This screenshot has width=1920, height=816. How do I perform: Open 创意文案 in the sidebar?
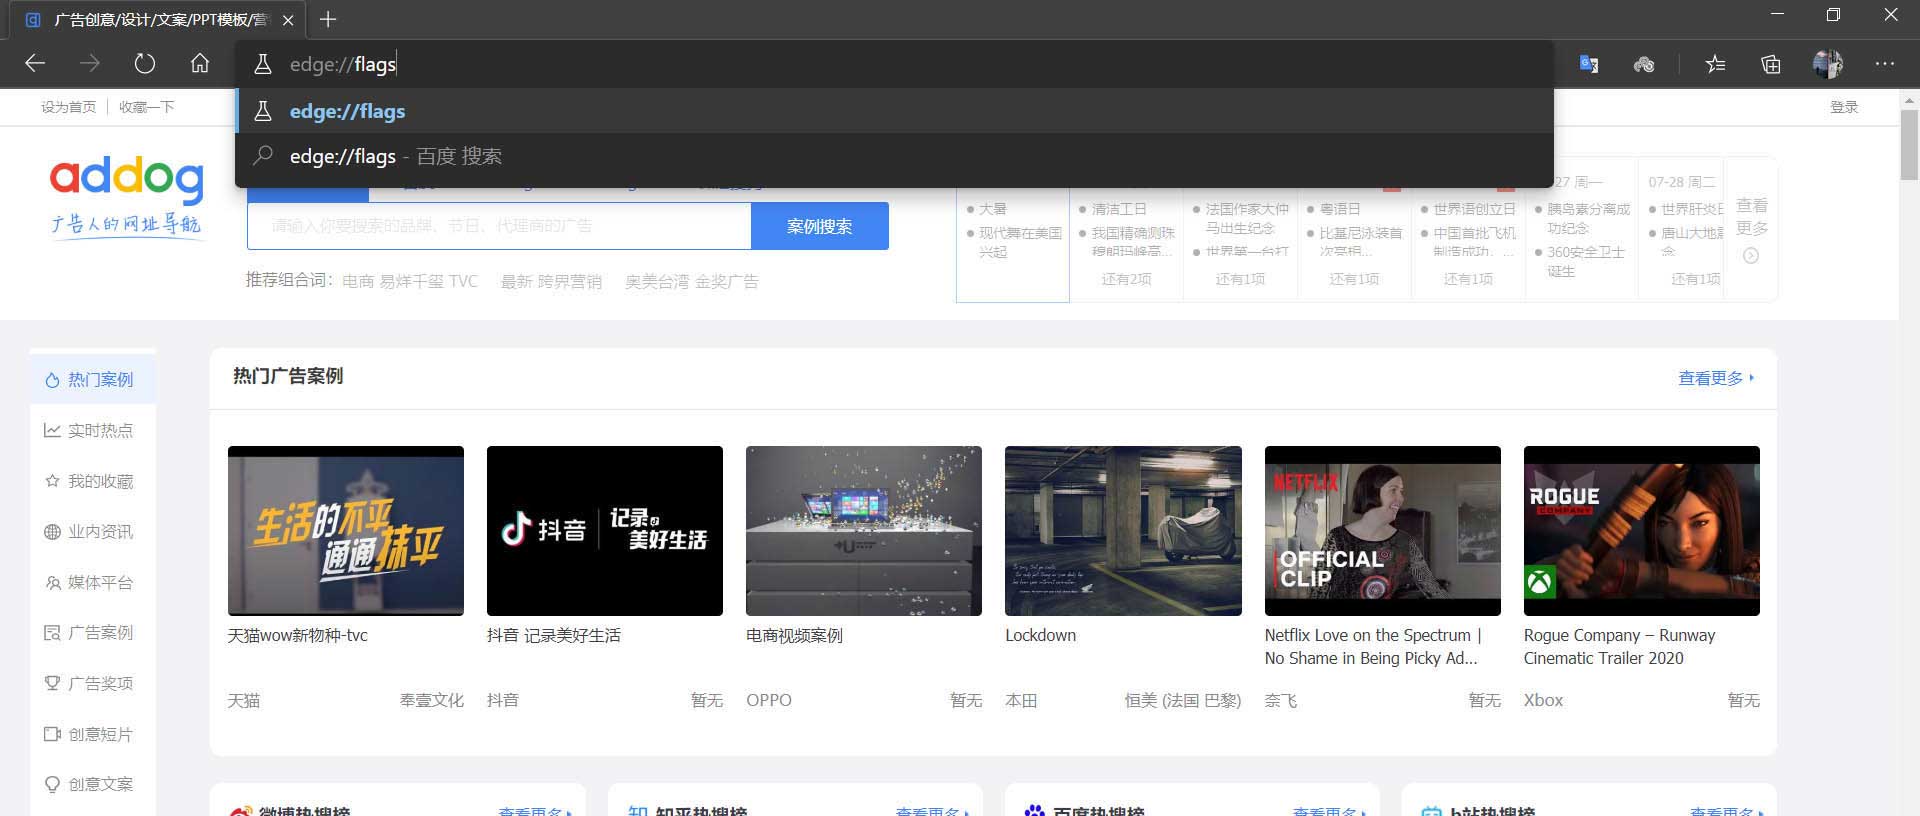(92, 784)
